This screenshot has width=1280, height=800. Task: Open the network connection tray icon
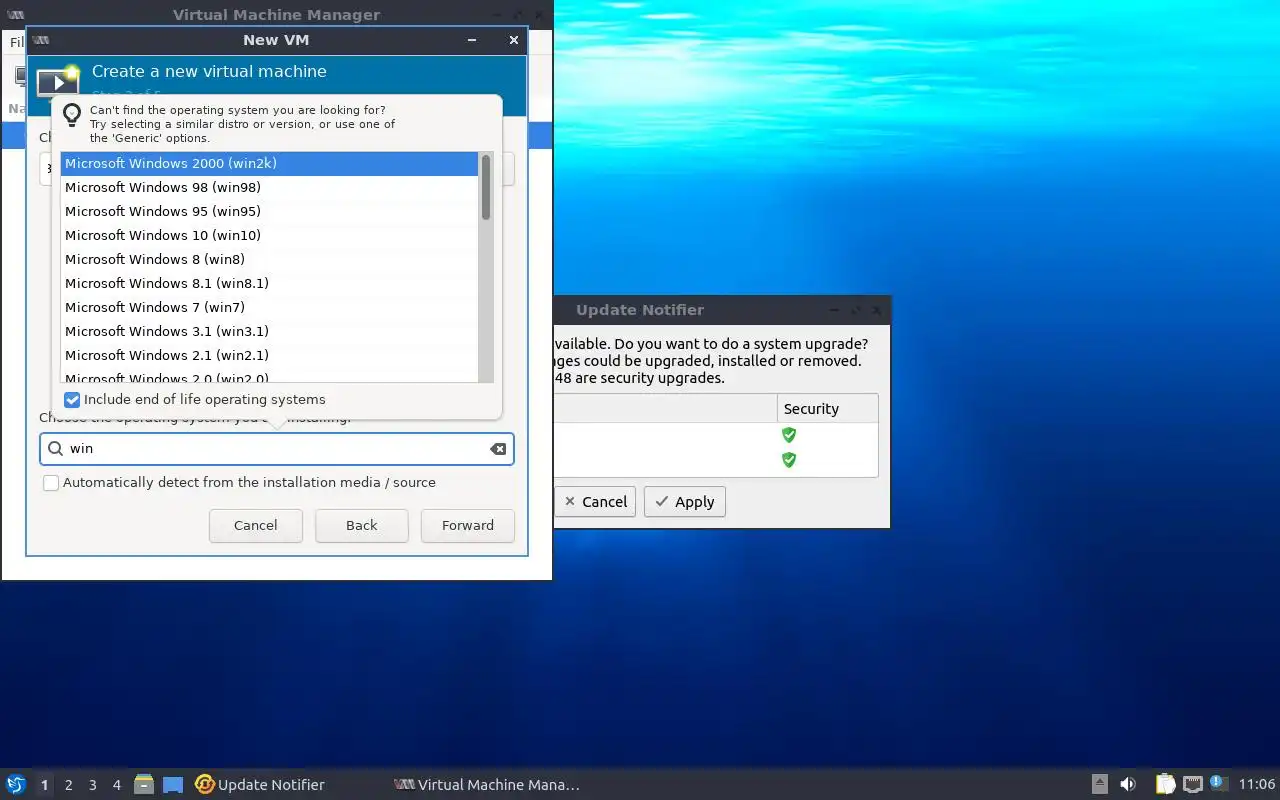[1192, 785]
